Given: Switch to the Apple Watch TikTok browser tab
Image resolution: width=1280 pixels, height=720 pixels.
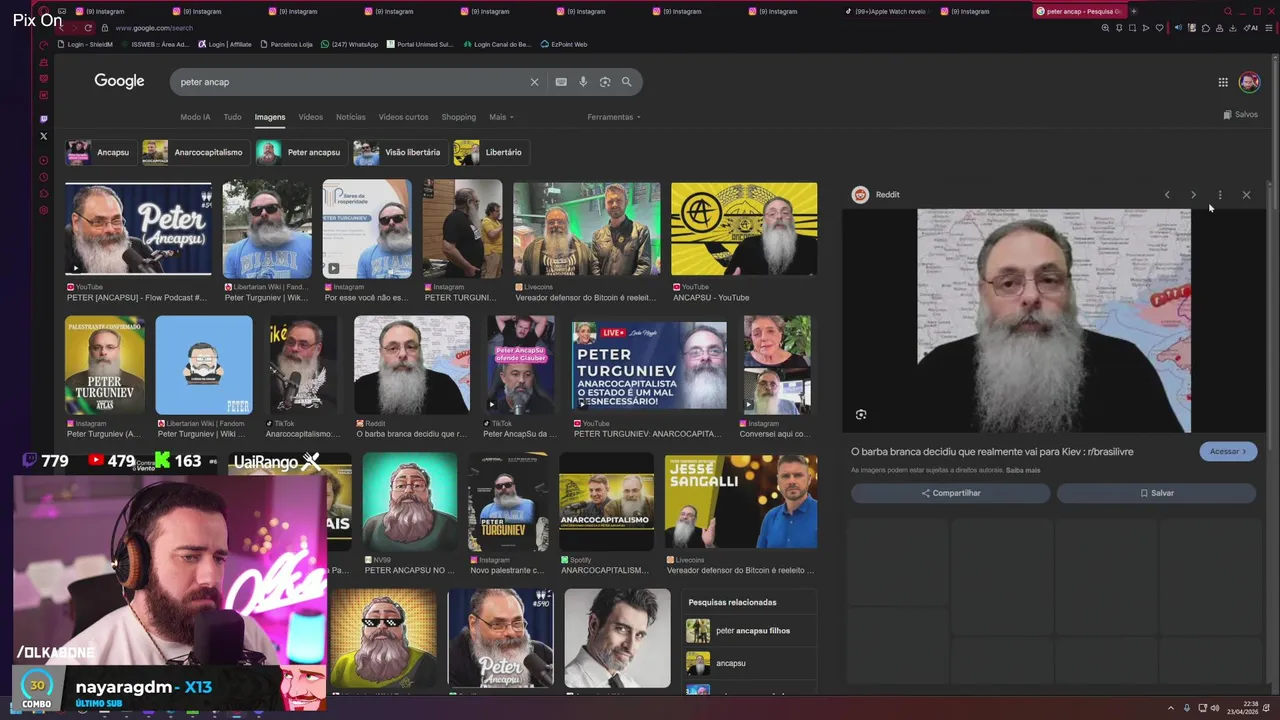Looking at the screenshot, I should tap(887, 11).
